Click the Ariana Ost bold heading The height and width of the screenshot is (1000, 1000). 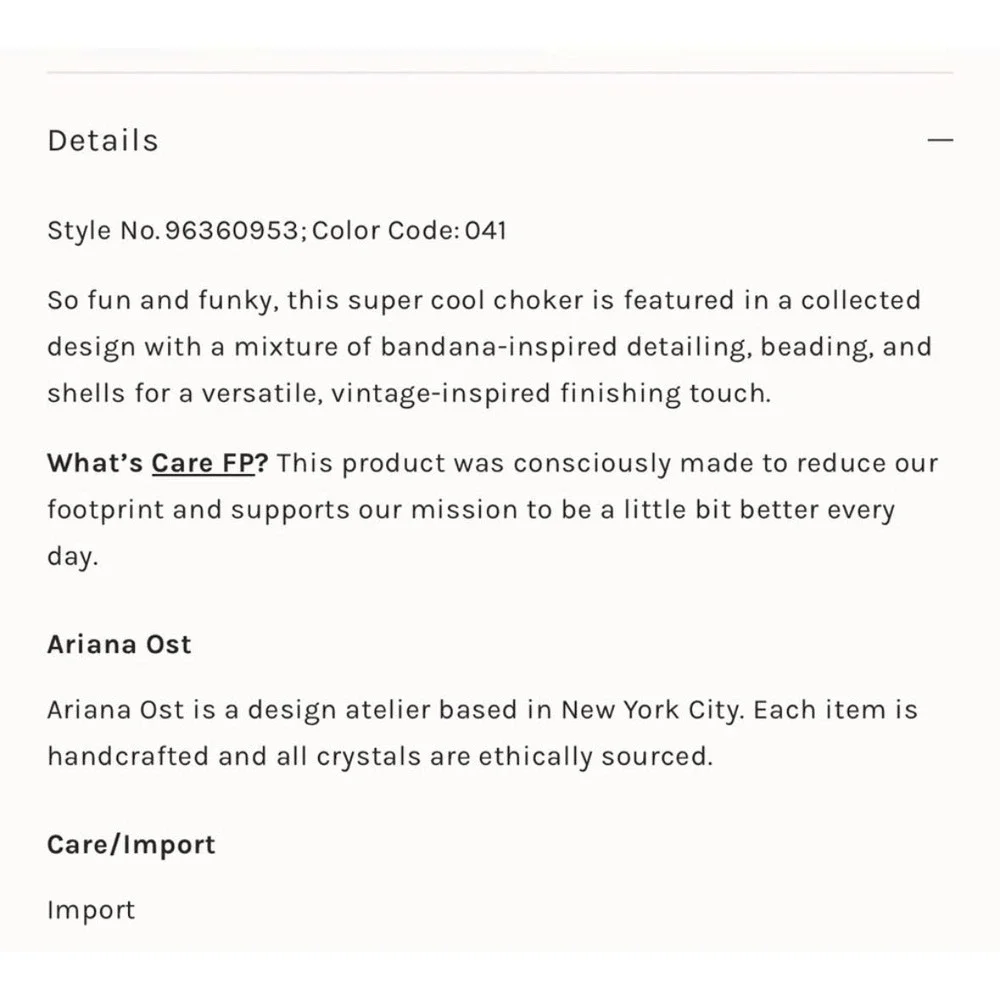[119, 644]
